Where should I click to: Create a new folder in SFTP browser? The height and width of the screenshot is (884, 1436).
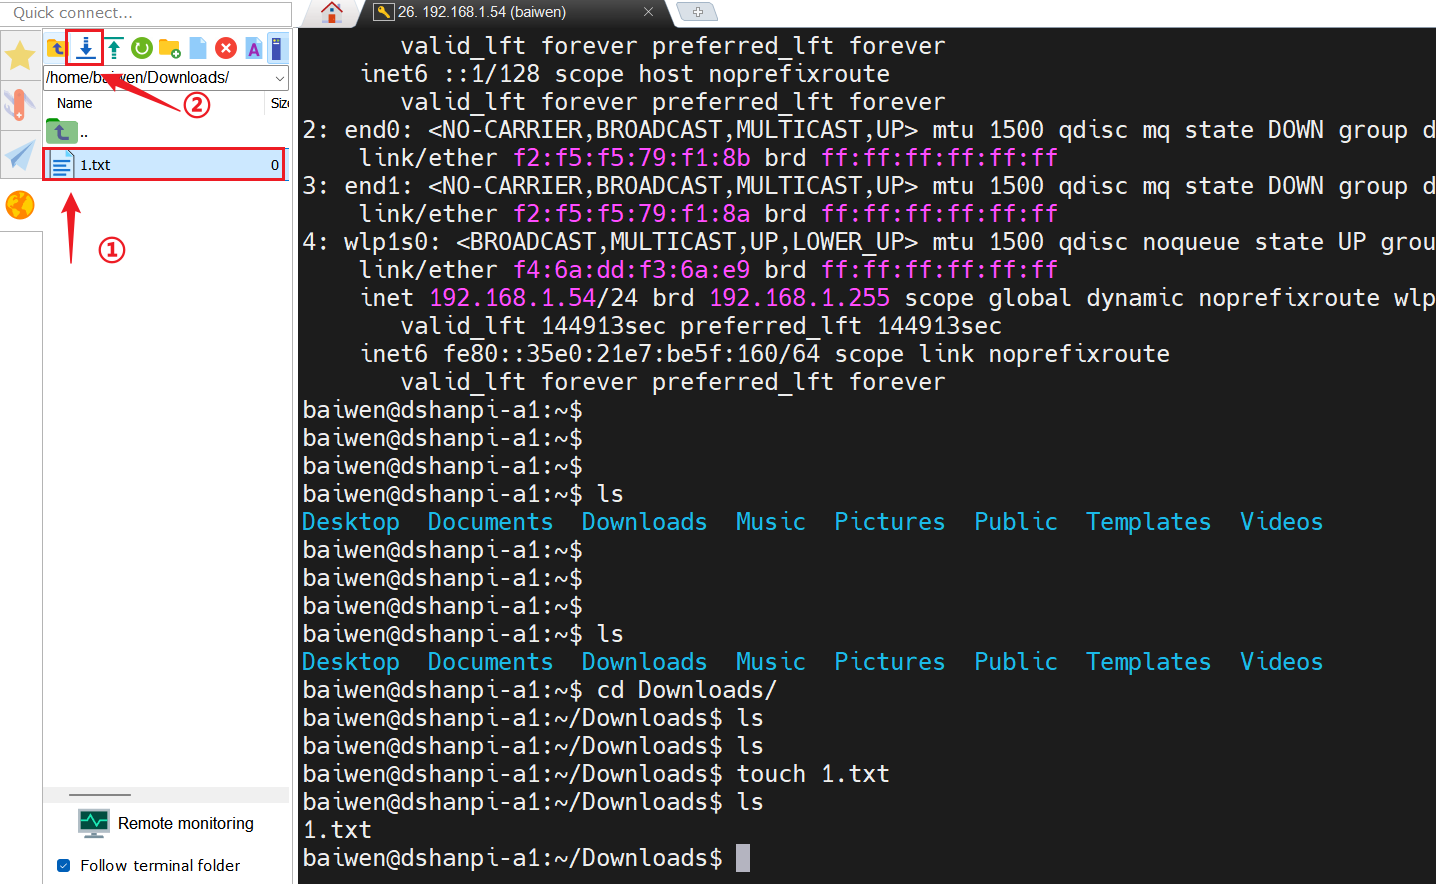[x=170, y=48]
